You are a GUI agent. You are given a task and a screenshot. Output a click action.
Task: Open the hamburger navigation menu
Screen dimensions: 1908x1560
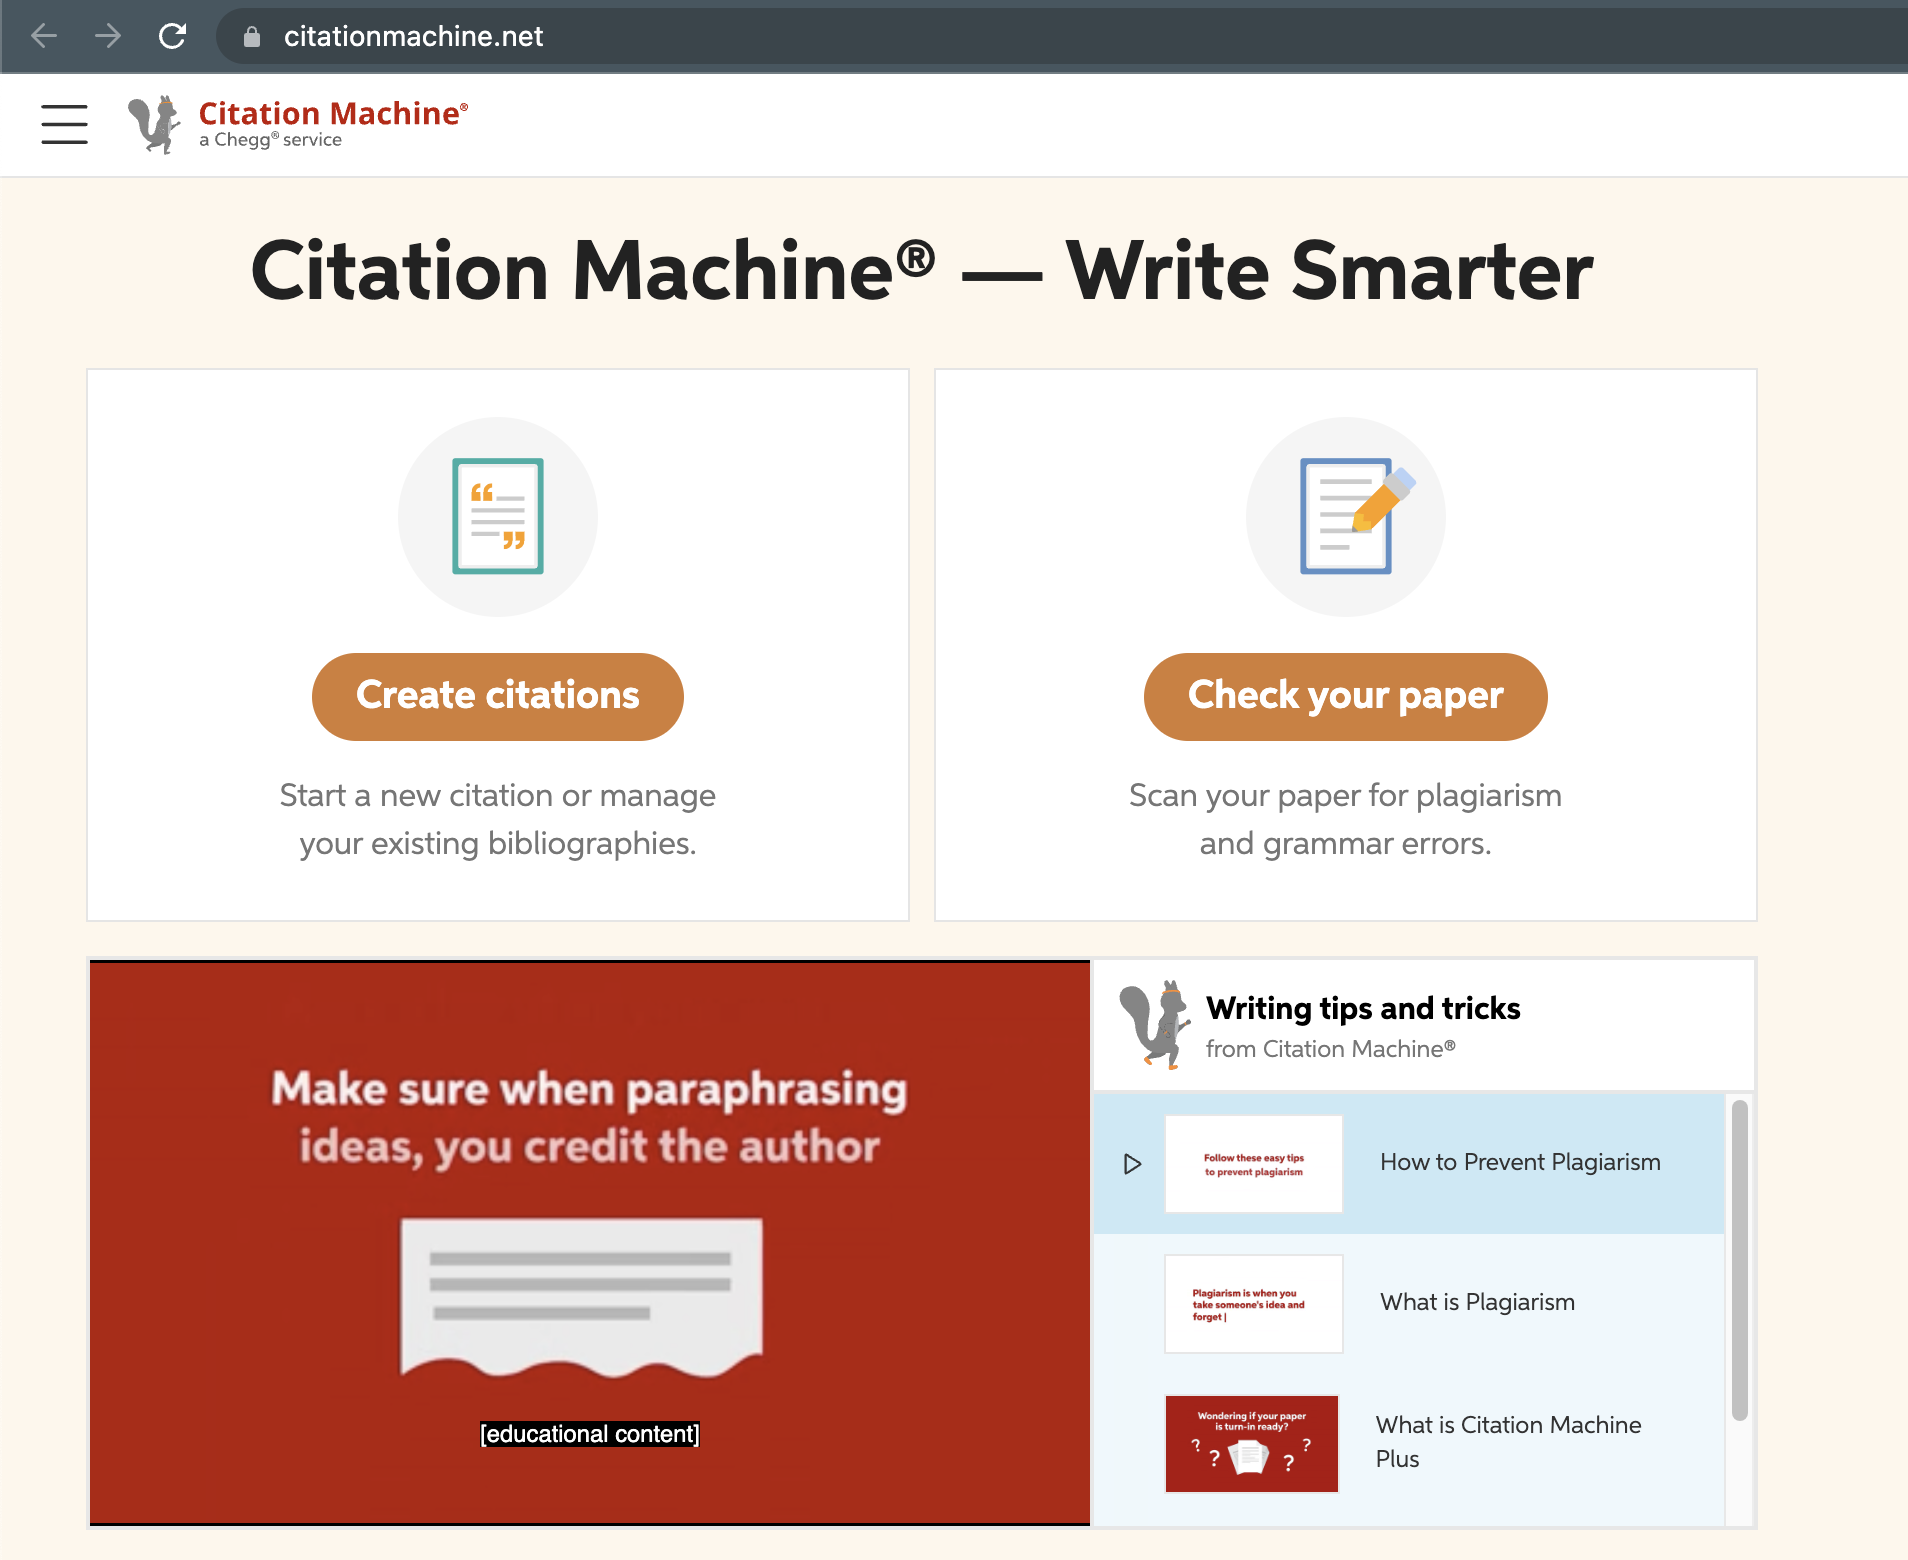(x=64, y=125)
